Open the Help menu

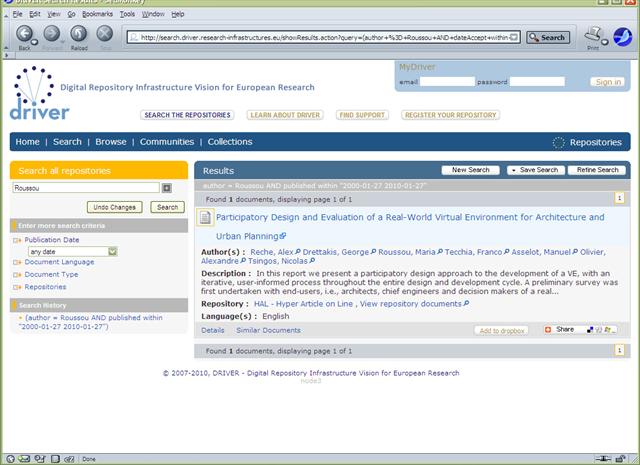point(178,14)
